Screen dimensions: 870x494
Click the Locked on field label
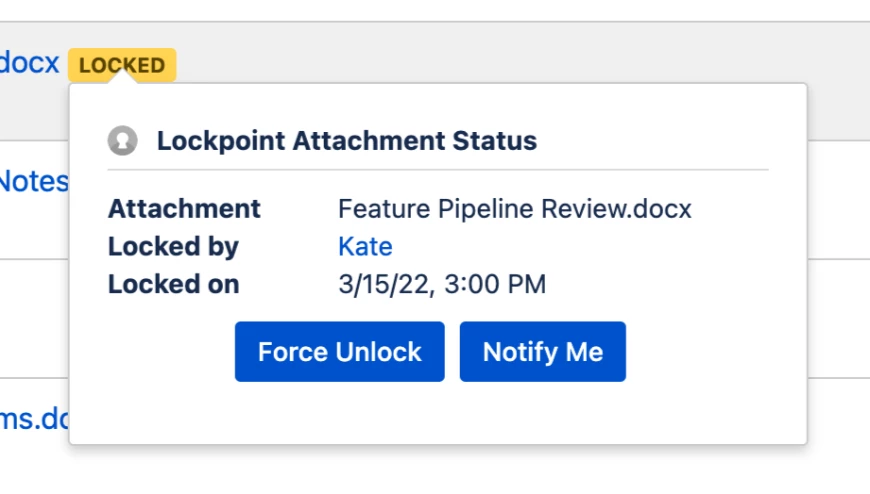pos(174,284)
